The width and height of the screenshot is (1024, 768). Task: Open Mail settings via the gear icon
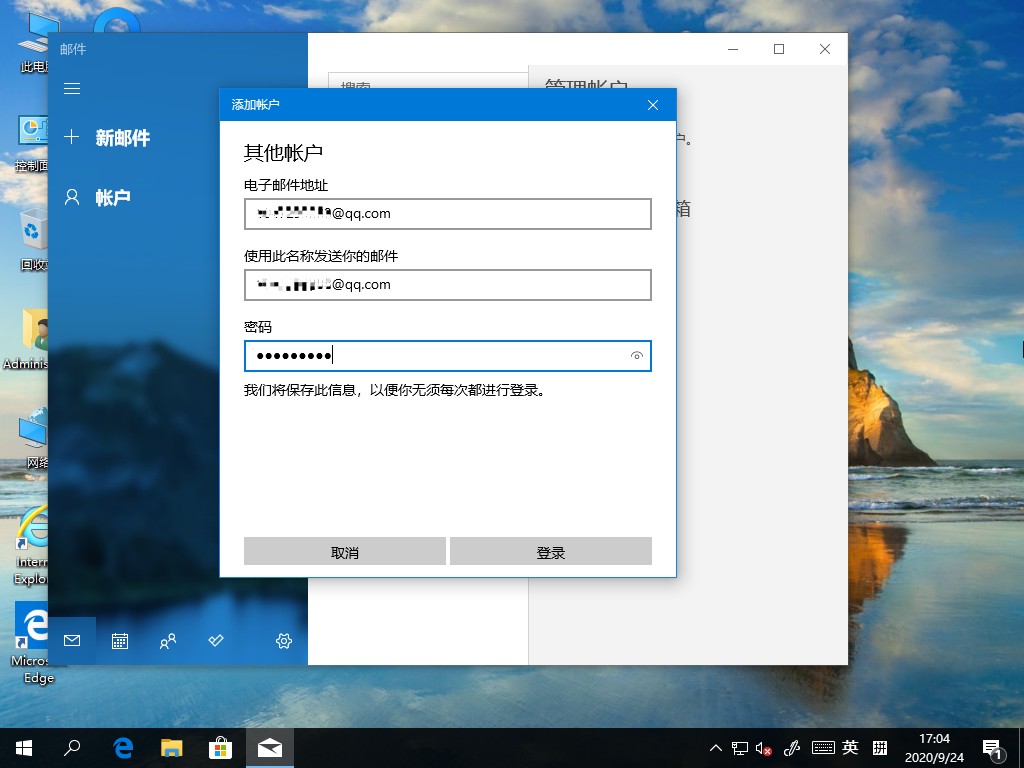coord(283,641)
